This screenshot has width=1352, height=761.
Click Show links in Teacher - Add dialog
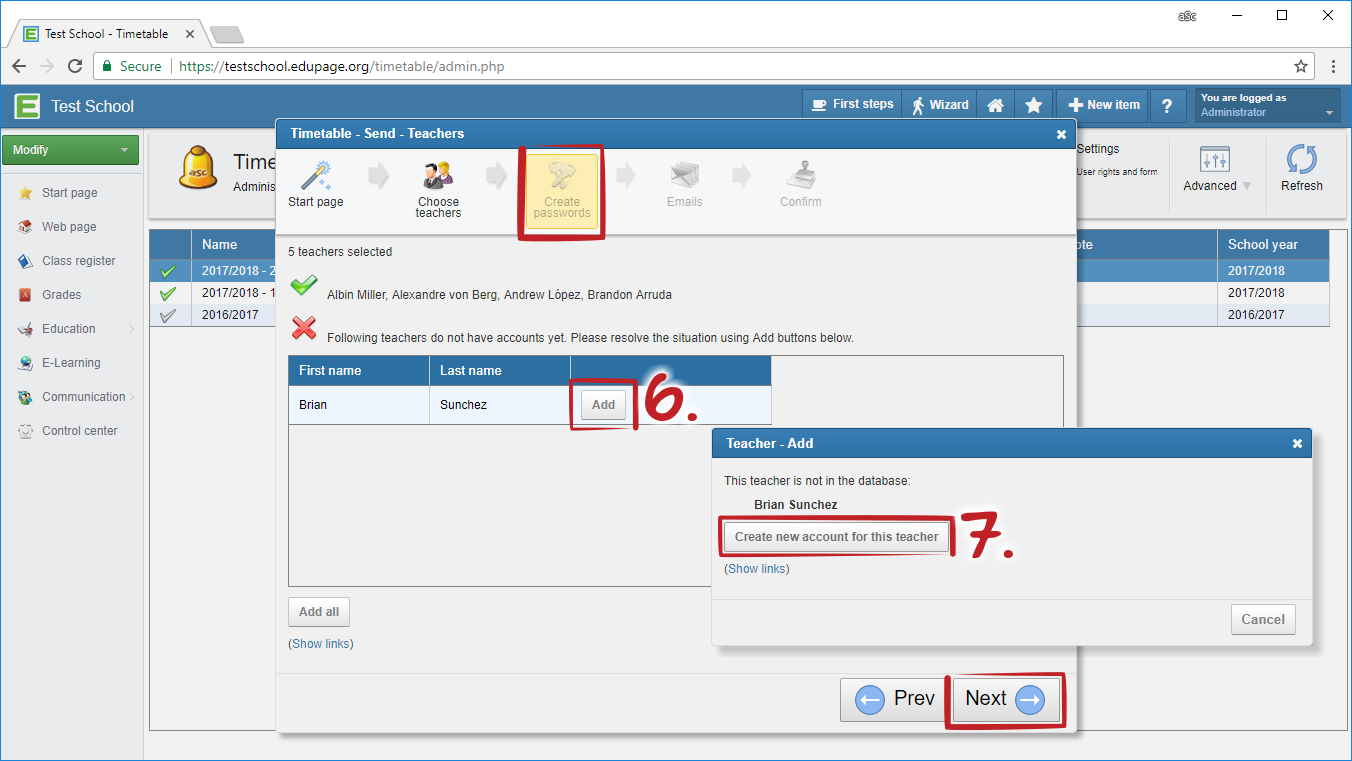[x=757, y=569]
